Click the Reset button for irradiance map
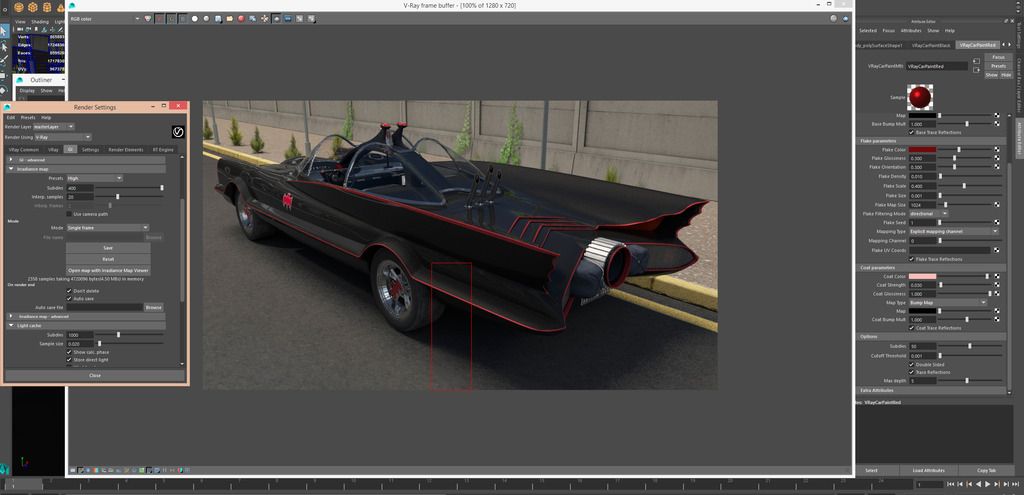Image resolution: width=1024 pixels, height=495 pixels. click(x=108, y=259)
